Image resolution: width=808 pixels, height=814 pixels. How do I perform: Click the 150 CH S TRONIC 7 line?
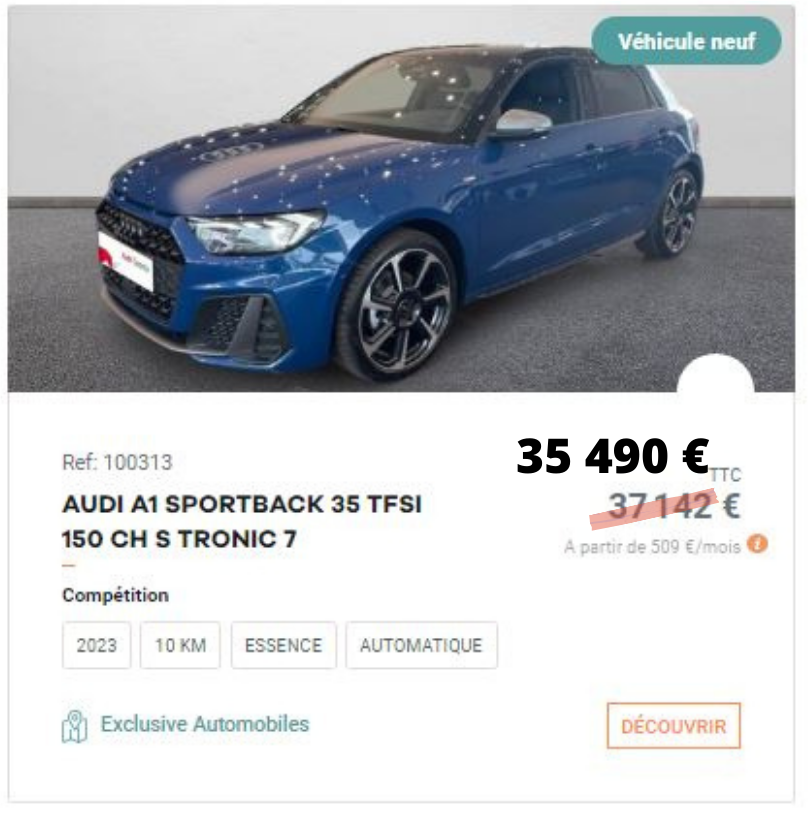(179, 538)
